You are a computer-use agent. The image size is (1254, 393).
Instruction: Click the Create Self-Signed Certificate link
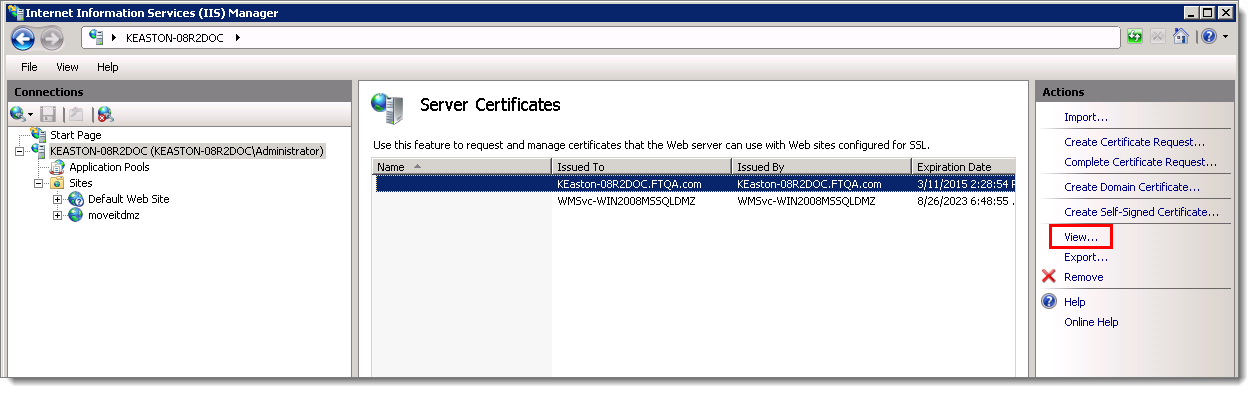(x=1141, y=212)
